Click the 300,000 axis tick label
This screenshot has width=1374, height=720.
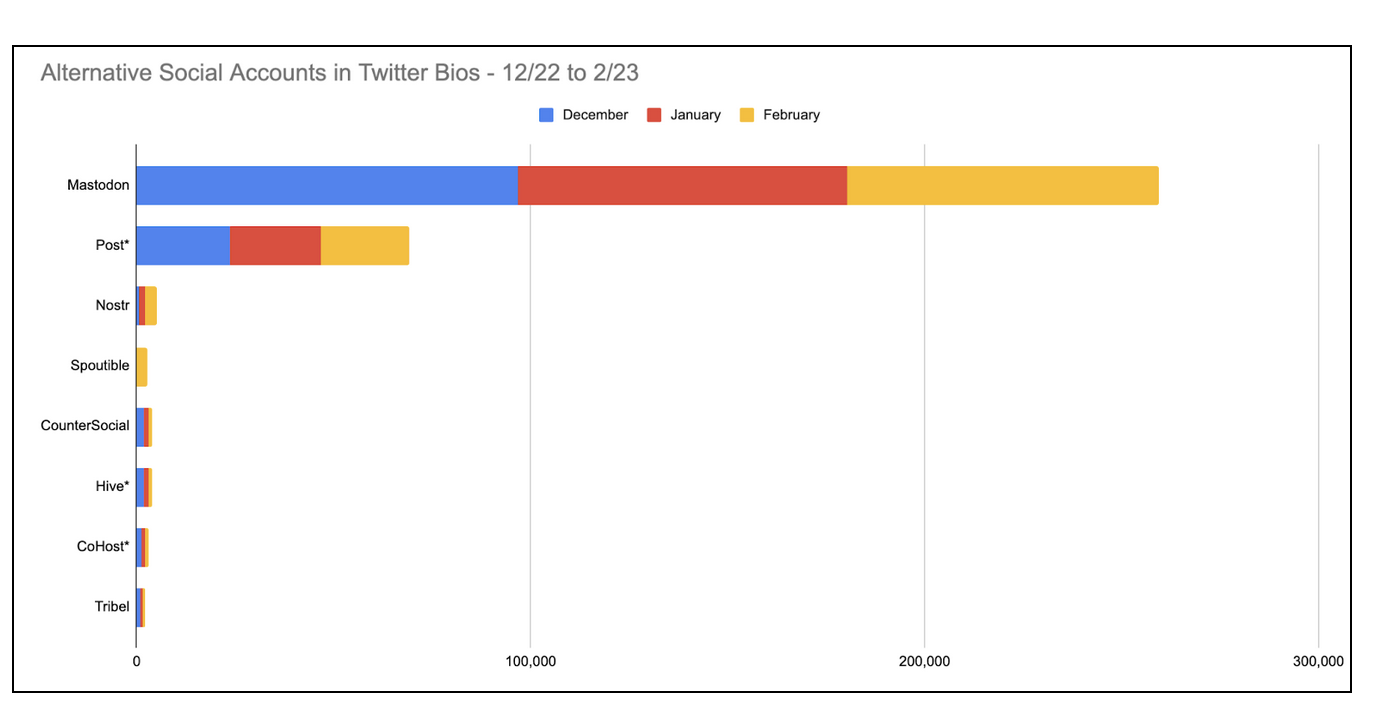tap(1318, 662)
